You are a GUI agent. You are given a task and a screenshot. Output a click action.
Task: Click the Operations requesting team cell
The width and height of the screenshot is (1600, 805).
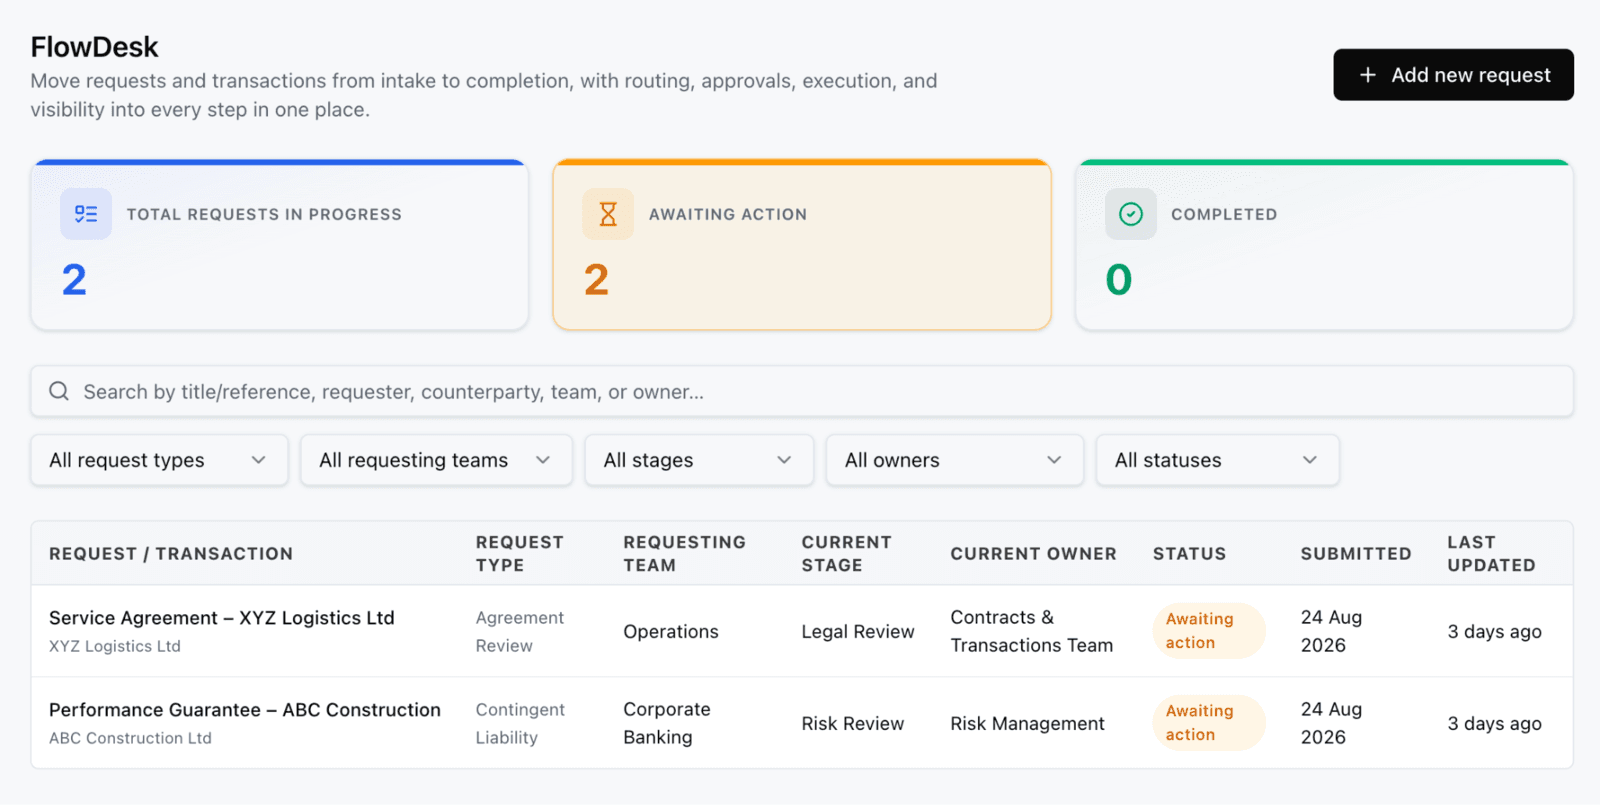pos(671,632)
